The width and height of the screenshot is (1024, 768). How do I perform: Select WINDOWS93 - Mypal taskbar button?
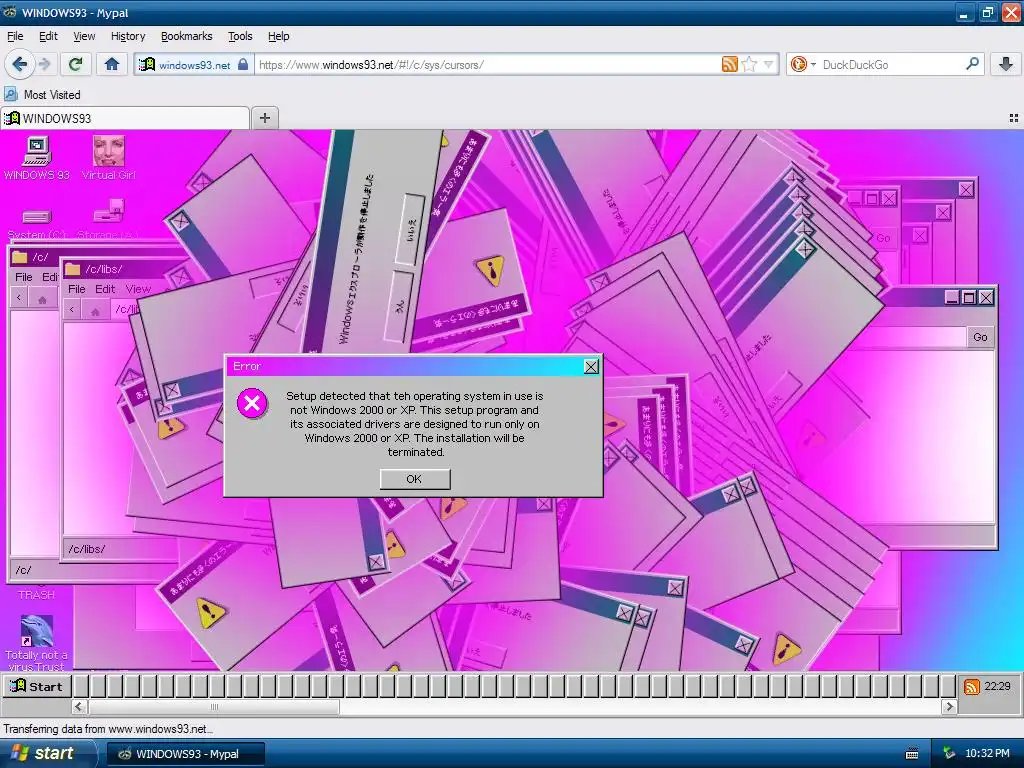tap(186, 754)
